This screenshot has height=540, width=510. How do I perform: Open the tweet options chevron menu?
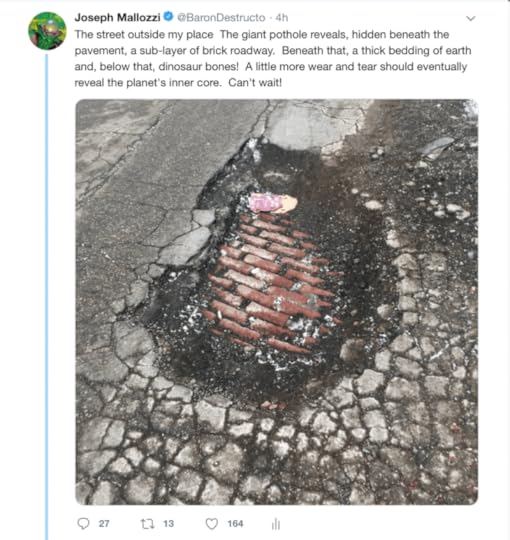coord(470,18)
